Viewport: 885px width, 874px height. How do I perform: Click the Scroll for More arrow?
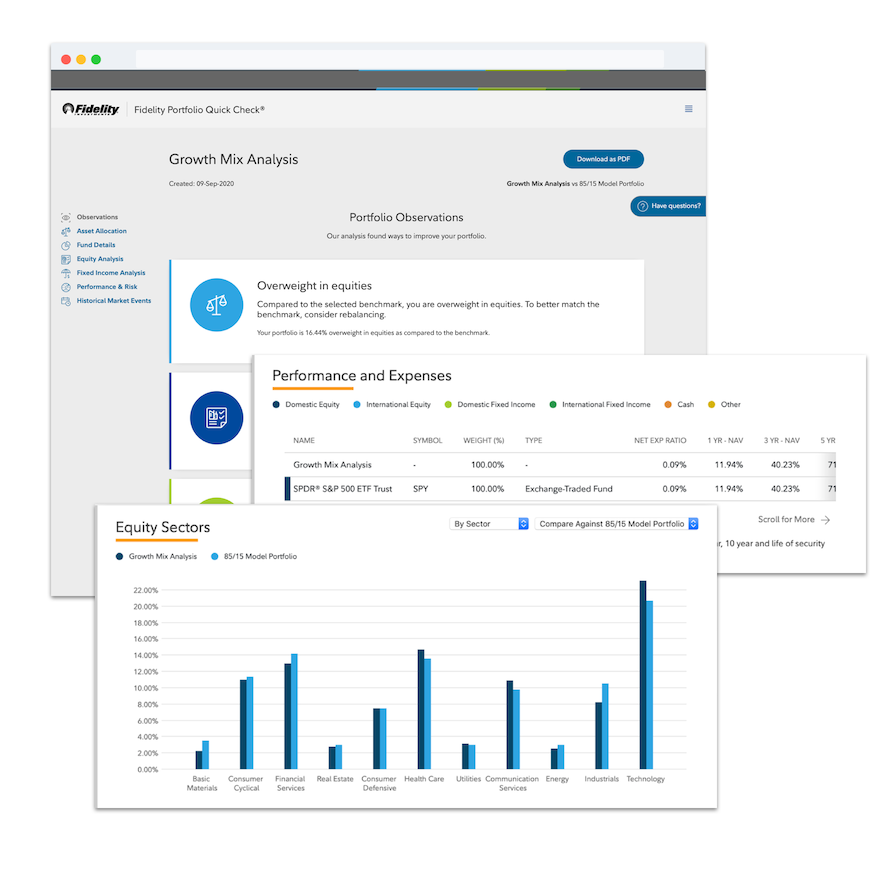pyautogui.click(x=825, y=520)
